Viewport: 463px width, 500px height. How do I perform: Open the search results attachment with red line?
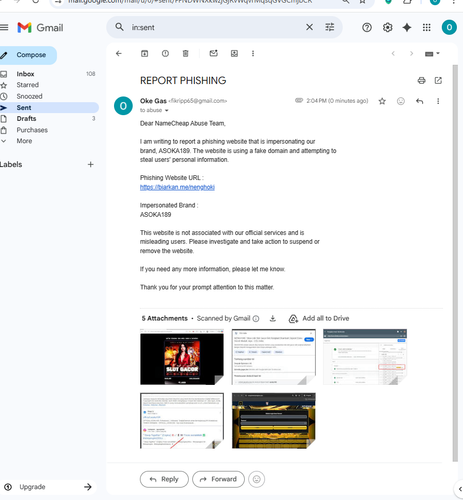click(182, 421)
